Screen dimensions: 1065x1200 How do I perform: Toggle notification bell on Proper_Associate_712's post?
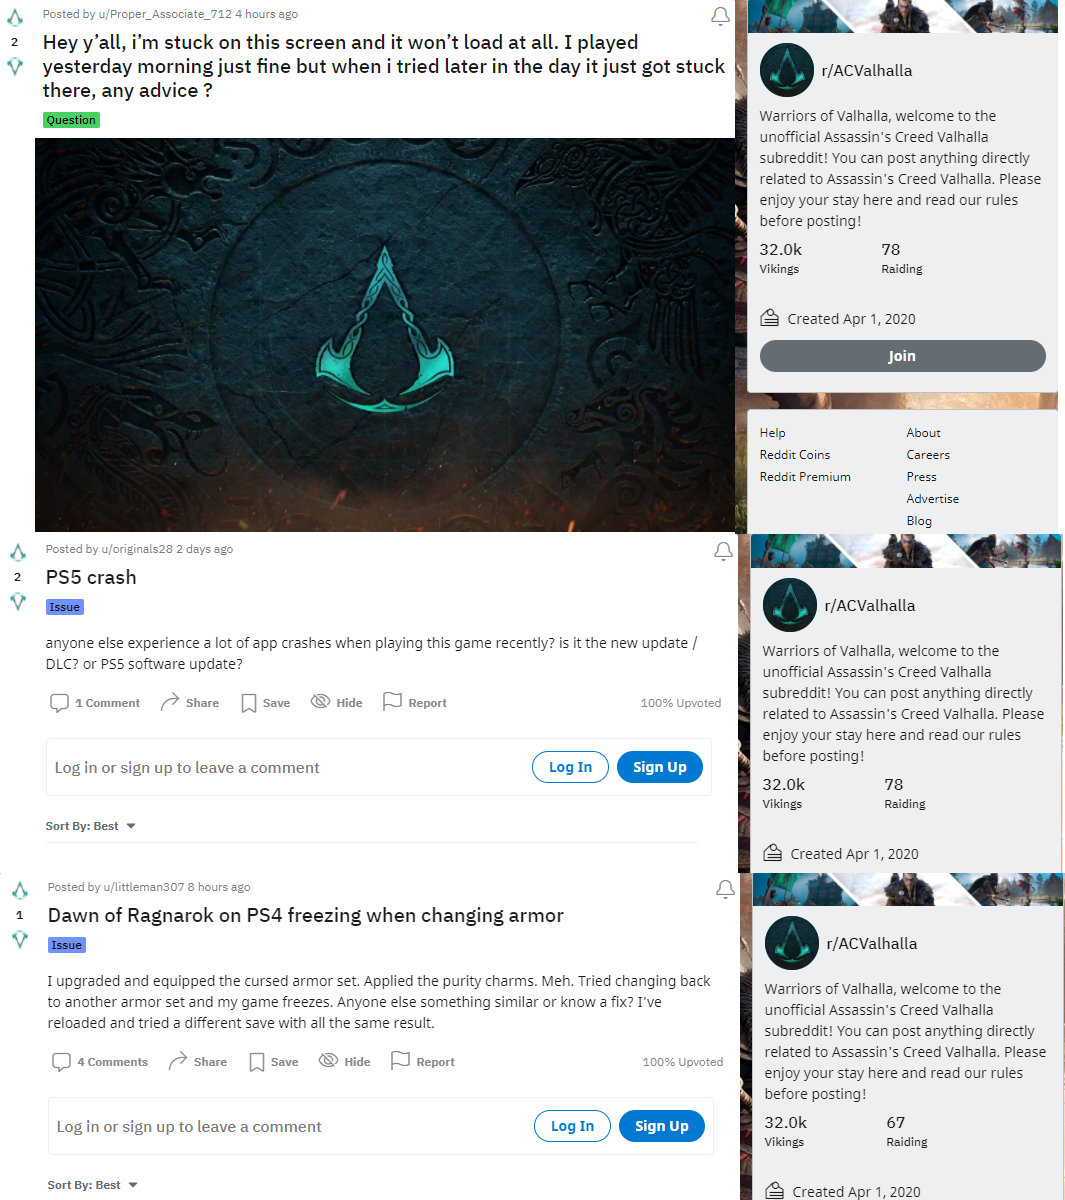(x=720, y=17)
